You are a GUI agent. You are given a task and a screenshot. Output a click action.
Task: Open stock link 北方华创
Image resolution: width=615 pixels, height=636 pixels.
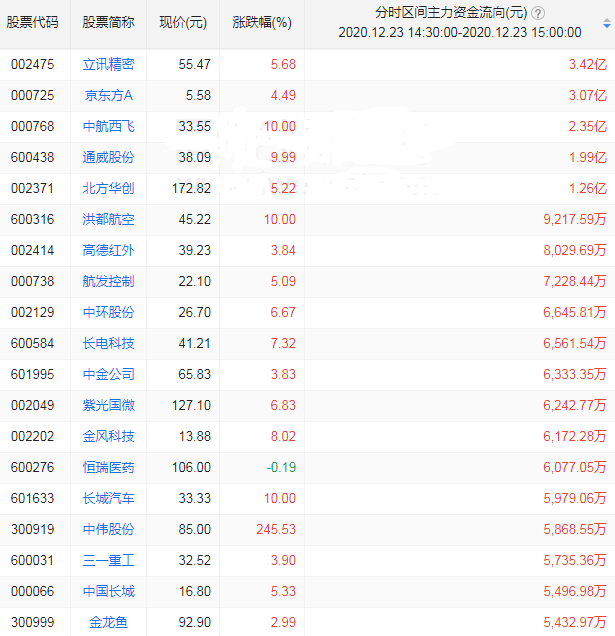(x=108, y=189)
